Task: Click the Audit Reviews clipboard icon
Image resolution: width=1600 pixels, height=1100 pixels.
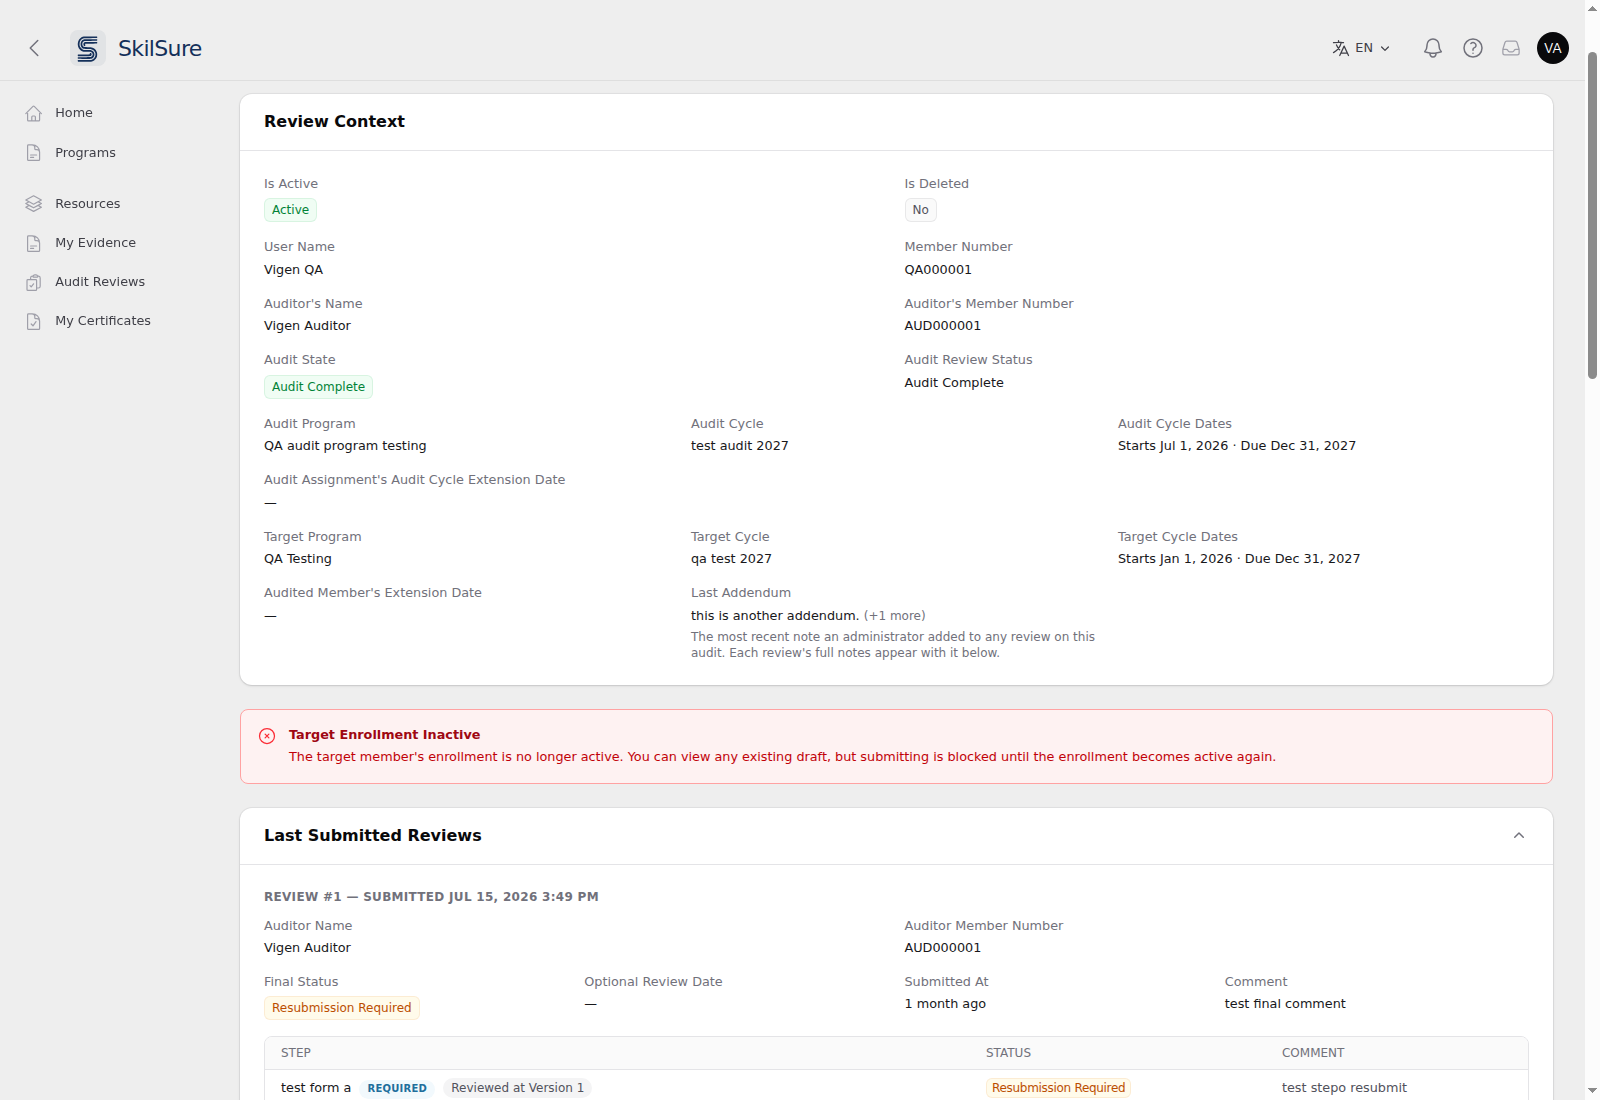Action: [x=34, y=282]
